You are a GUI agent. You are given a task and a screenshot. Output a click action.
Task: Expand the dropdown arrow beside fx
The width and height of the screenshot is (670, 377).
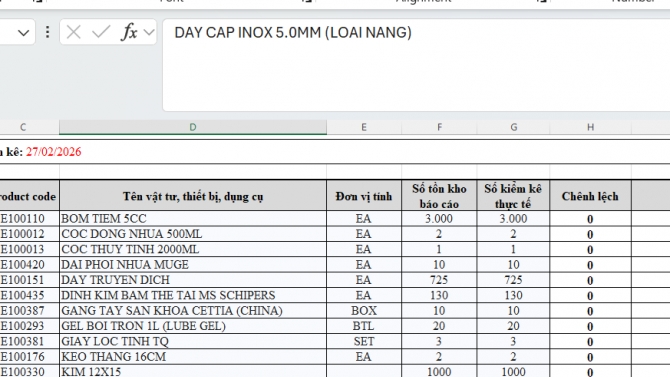point(149,32)
